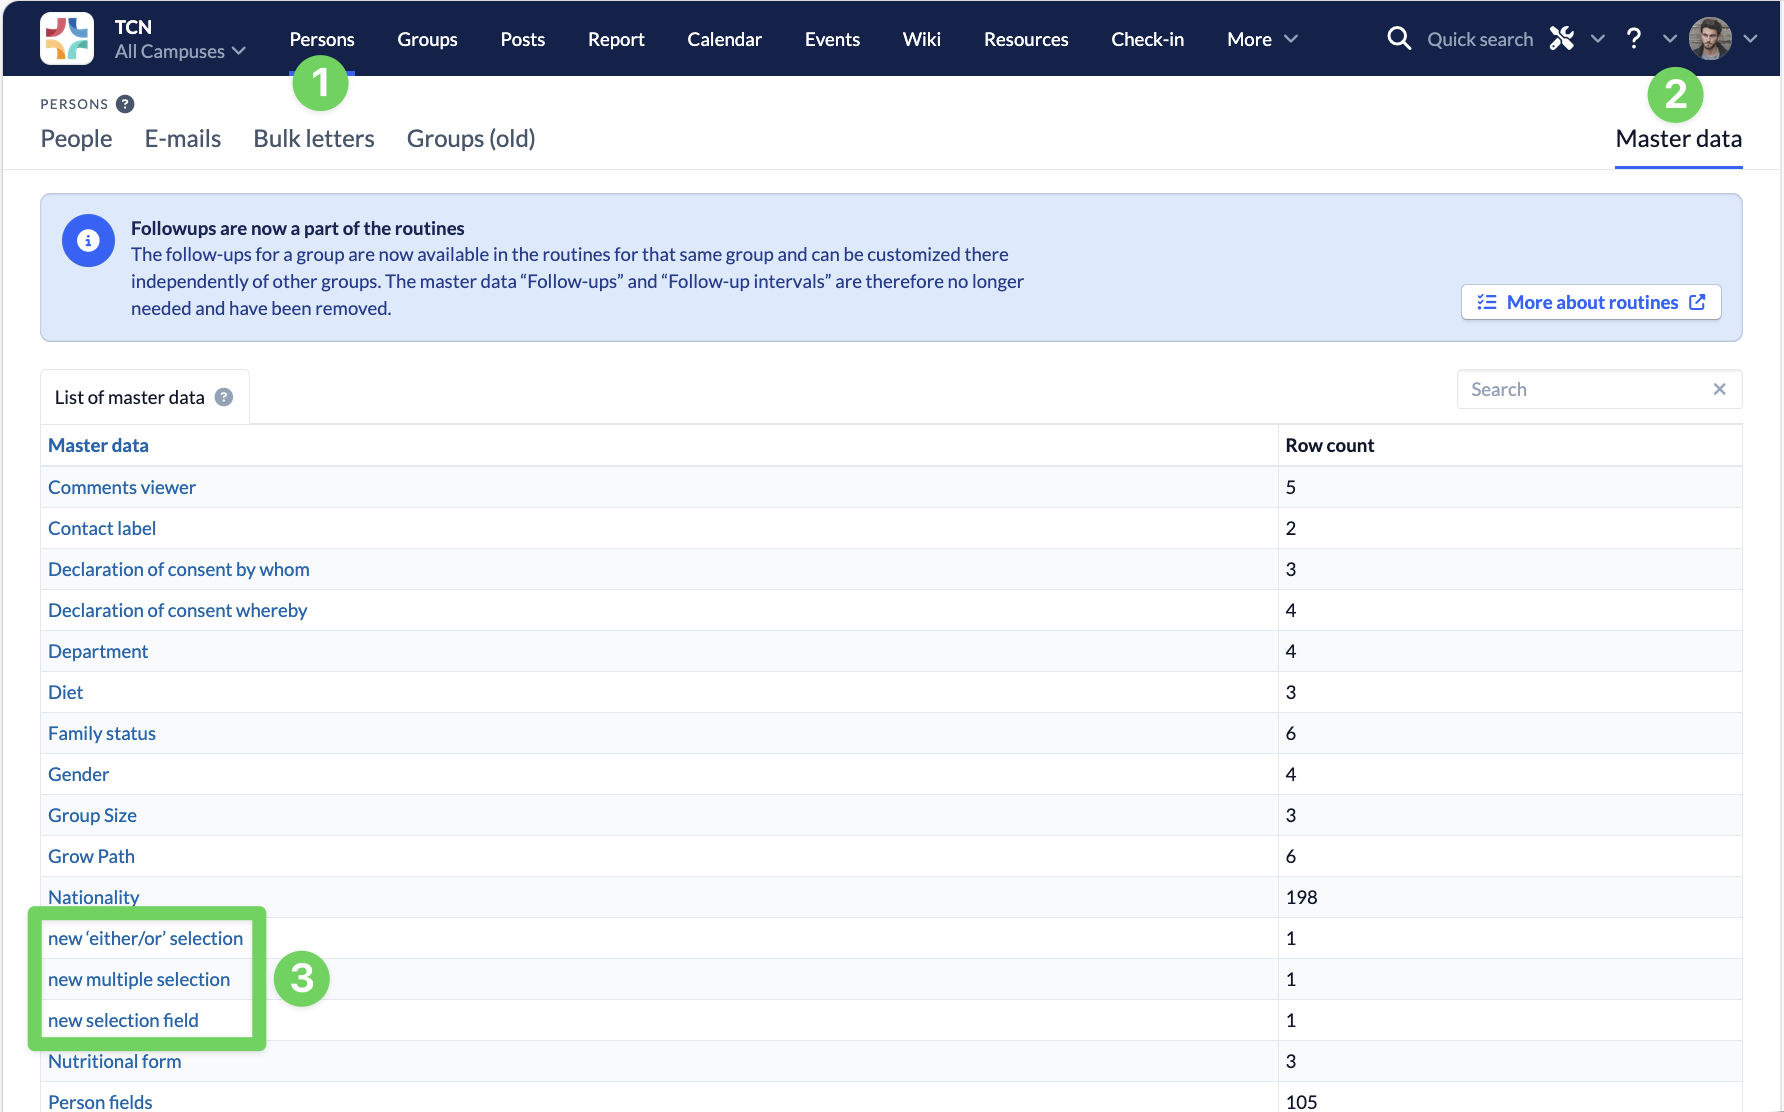Expand the All Campuses dropdown
Image resolution: width=1784 pixels, height=1112 pixels.
(x=180, y=51)
